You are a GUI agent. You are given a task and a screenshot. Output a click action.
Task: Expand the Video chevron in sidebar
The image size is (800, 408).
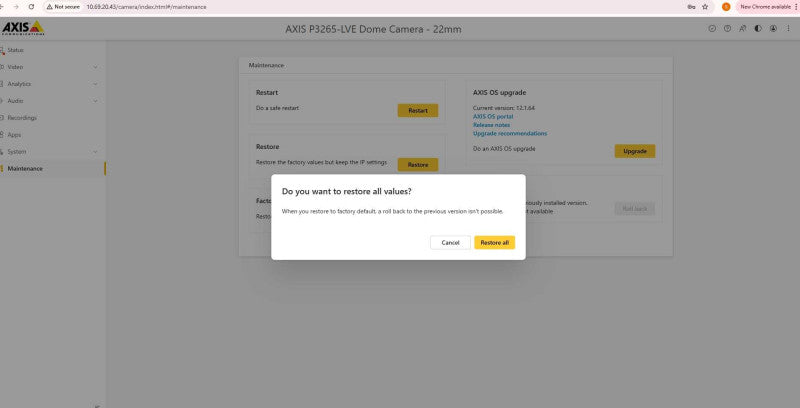pyautogui.click(x=95, y=67)
